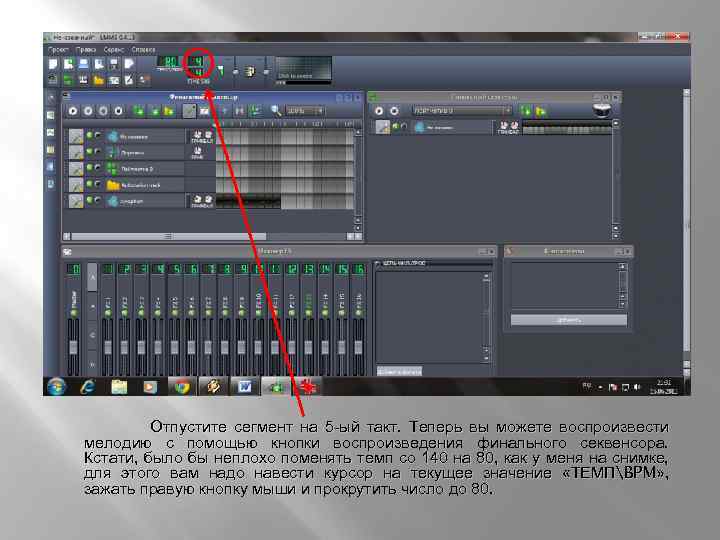Viewport: 720px width, 540px height.
Task: Open the Song Editor zoom percentage dropdown
Action: tap(304, 111)
